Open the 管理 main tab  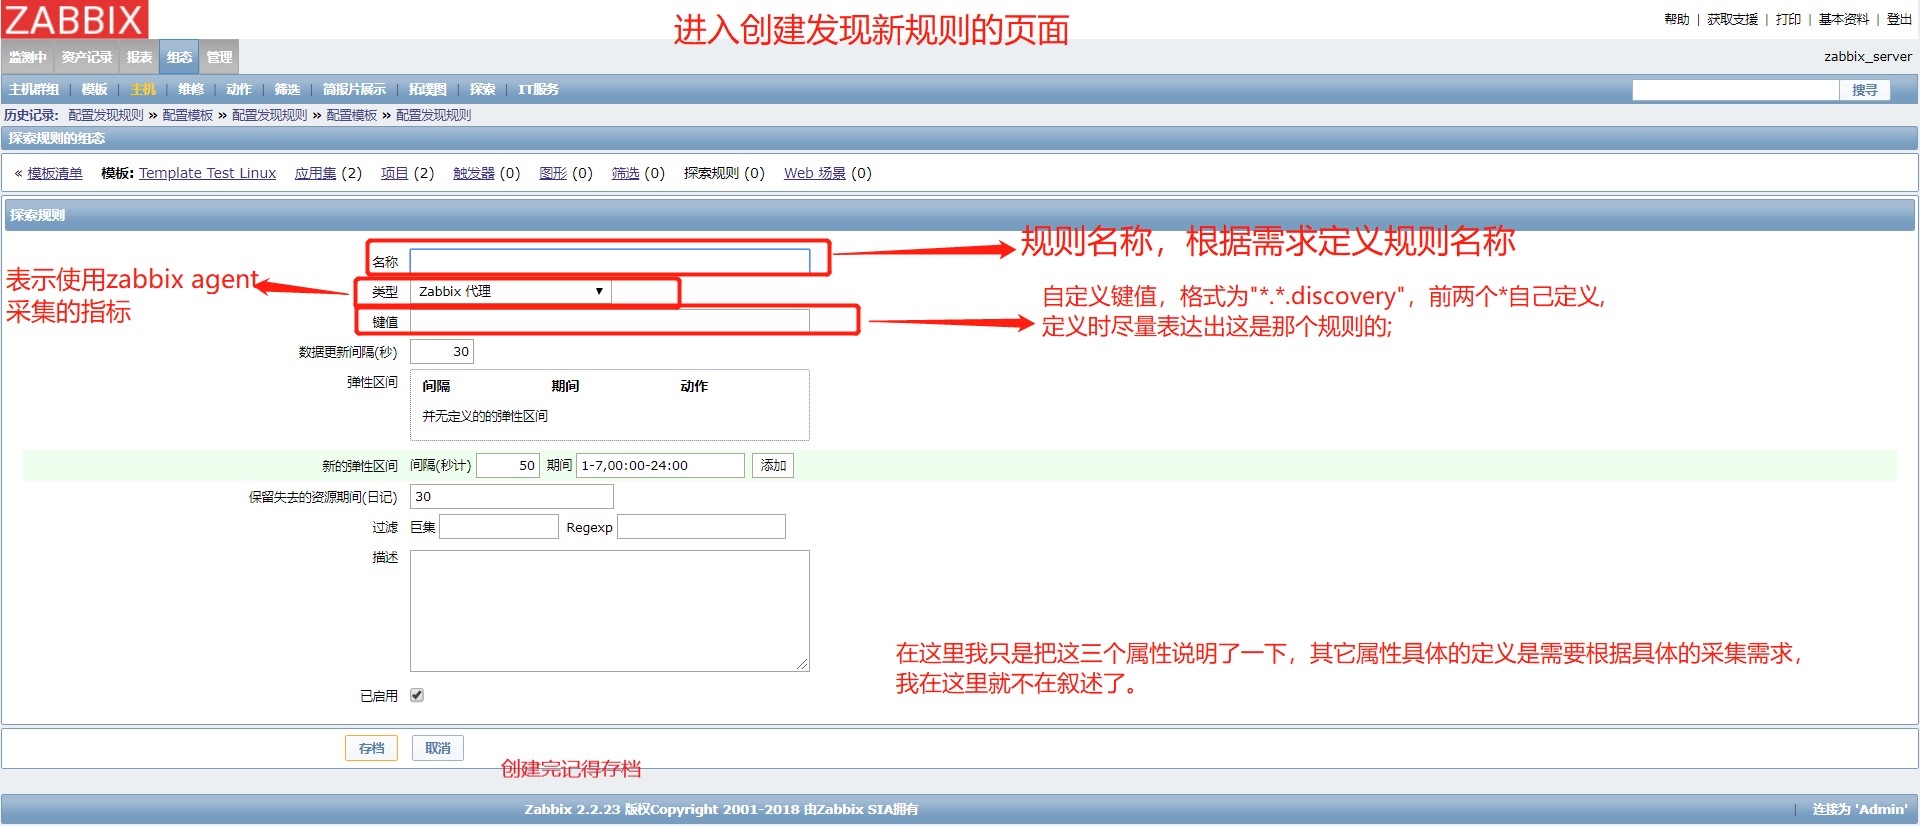pos(220,57)
